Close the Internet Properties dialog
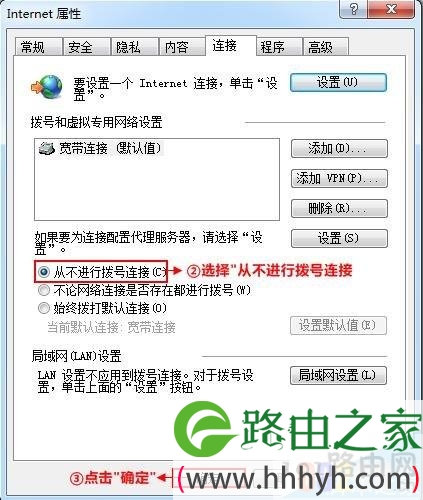 391,9
